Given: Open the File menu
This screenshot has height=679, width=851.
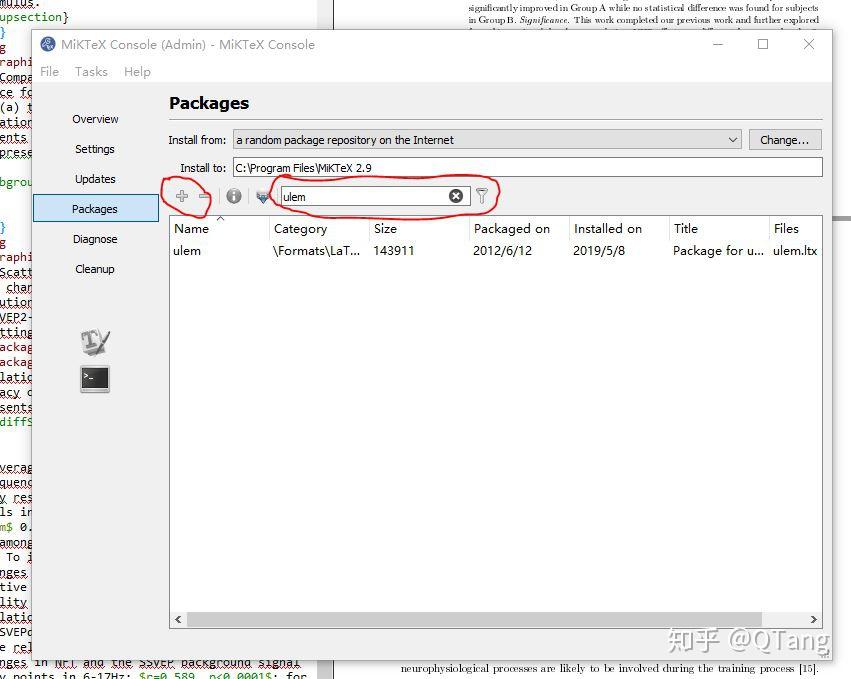Looking at the screenshot, I should pos(49,72).
